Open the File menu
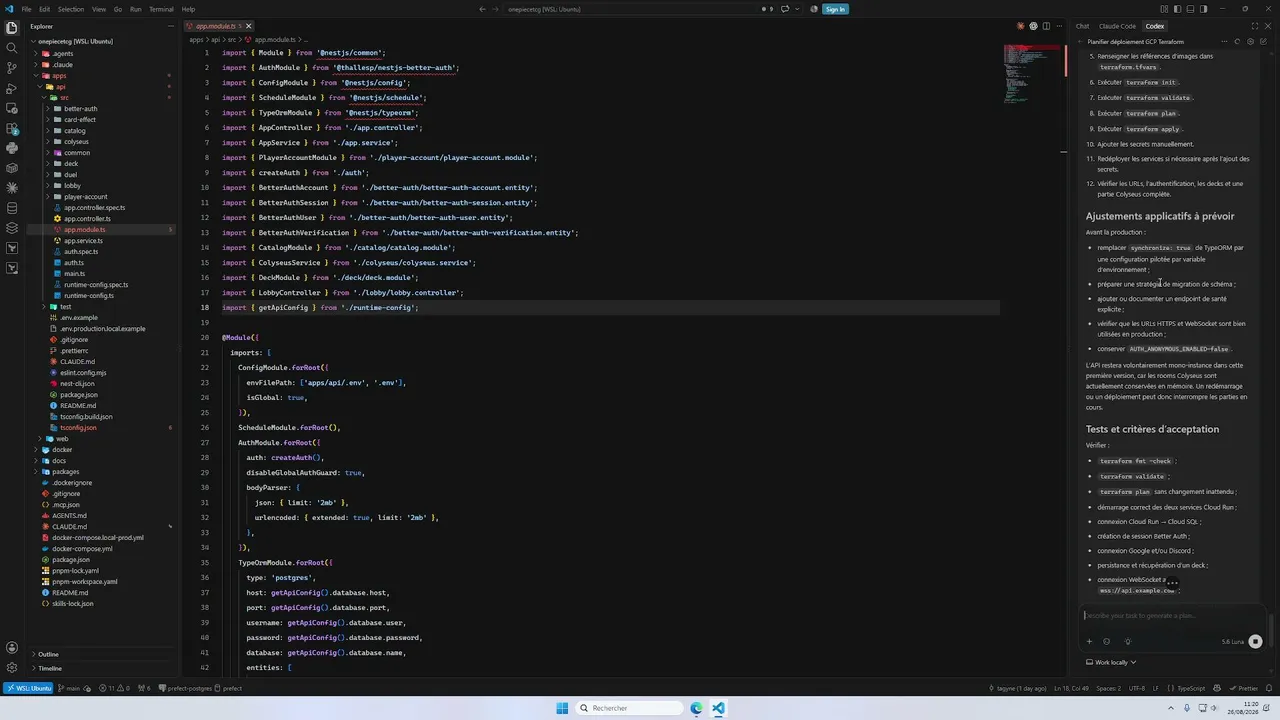 [26, 9]
